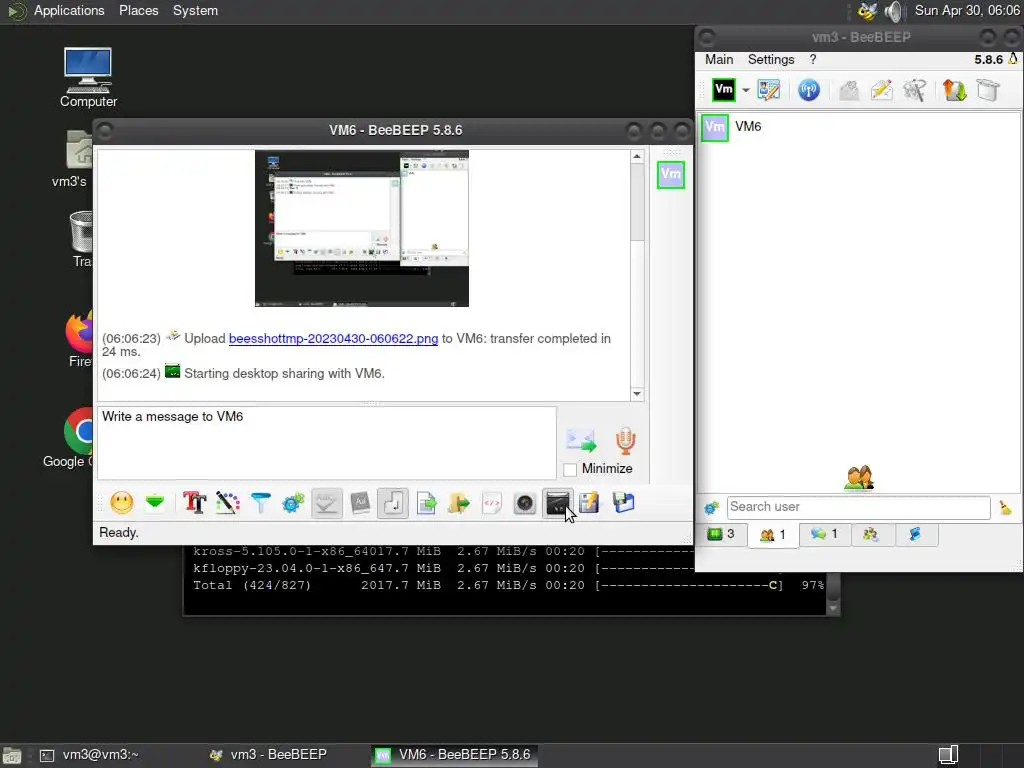The height and width of the screenshot is (768, 1024).
Task: Click the two-users icon above the search field
Action: pos(859,477)
